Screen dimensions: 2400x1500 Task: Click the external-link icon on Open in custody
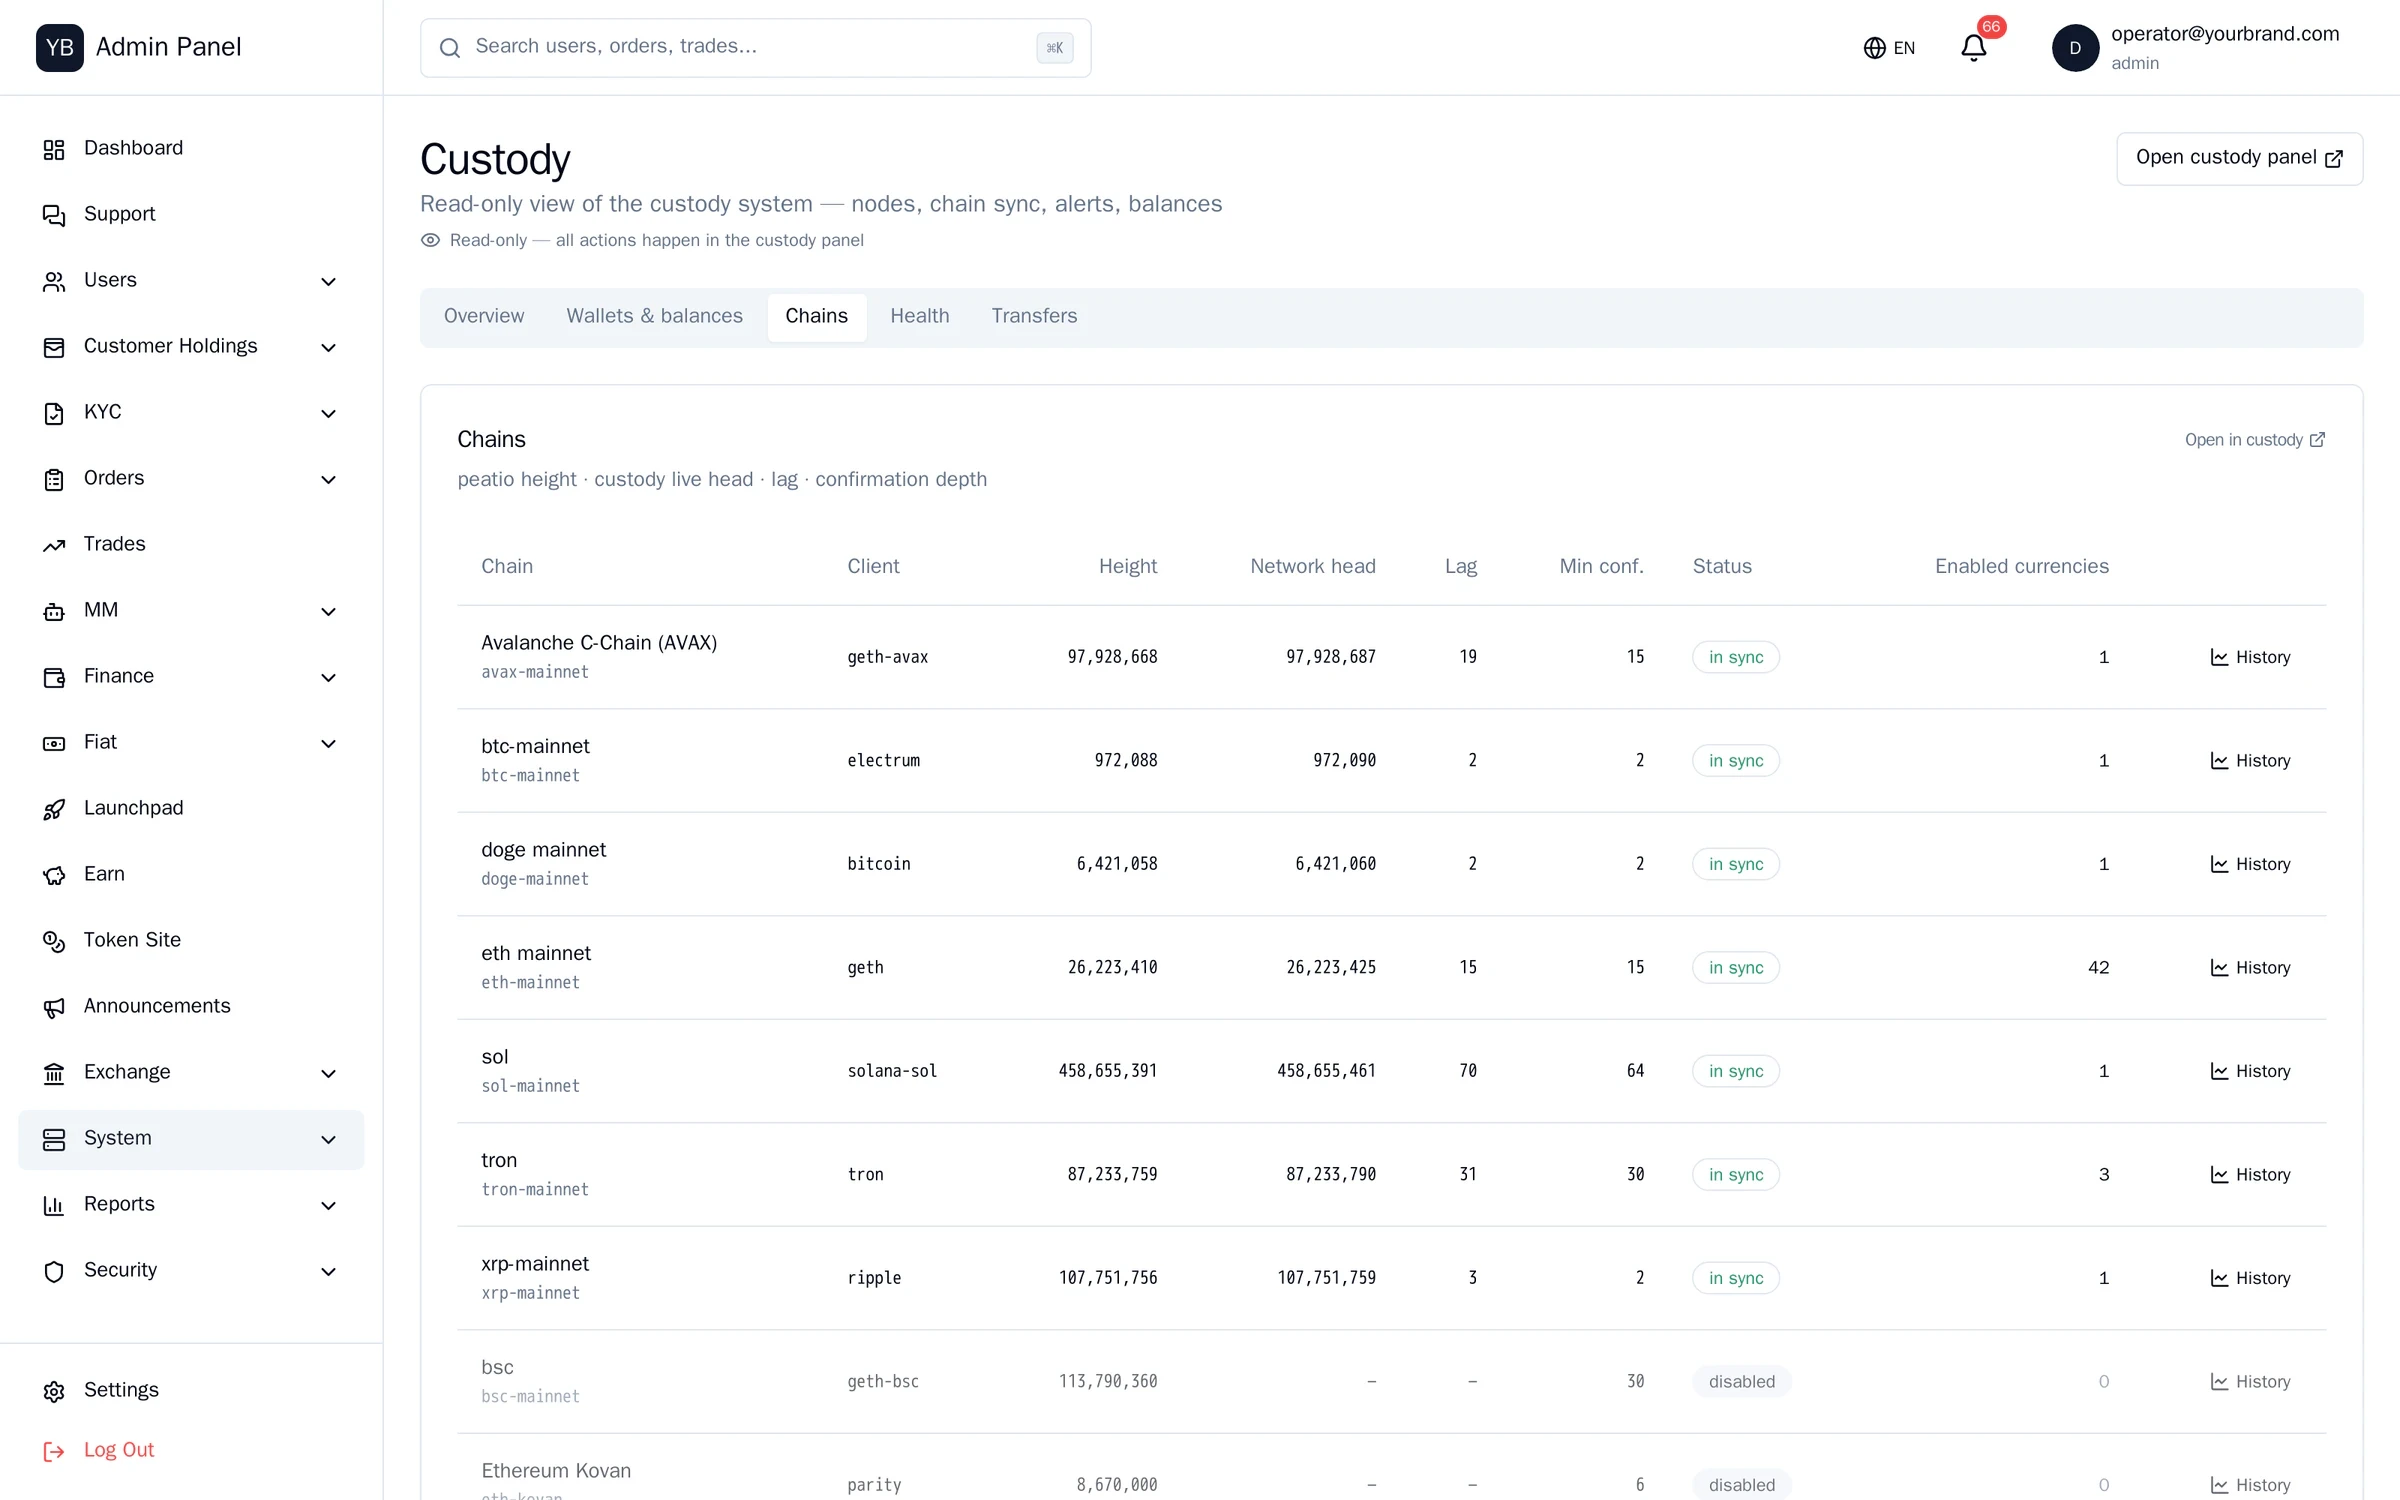2317,440
